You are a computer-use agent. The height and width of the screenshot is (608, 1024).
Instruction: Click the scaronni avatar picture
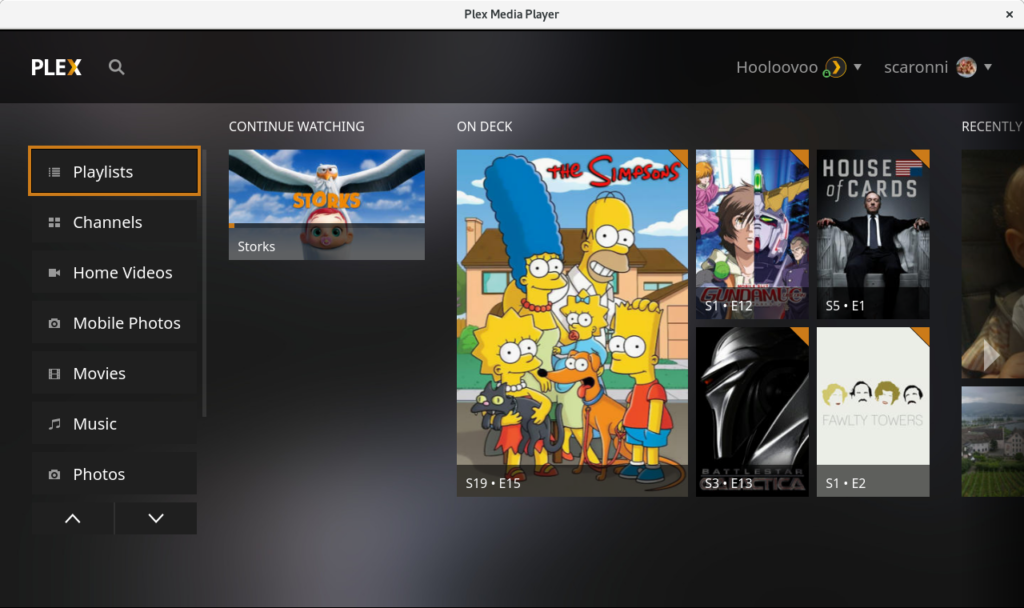[x=964, y=67]
